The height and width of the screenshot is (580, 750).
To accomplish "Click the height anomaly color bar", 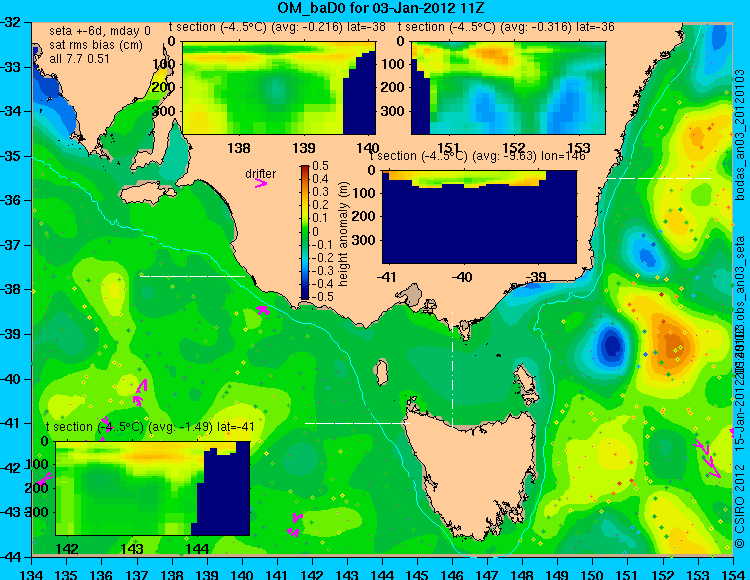I will coord(305,232).
